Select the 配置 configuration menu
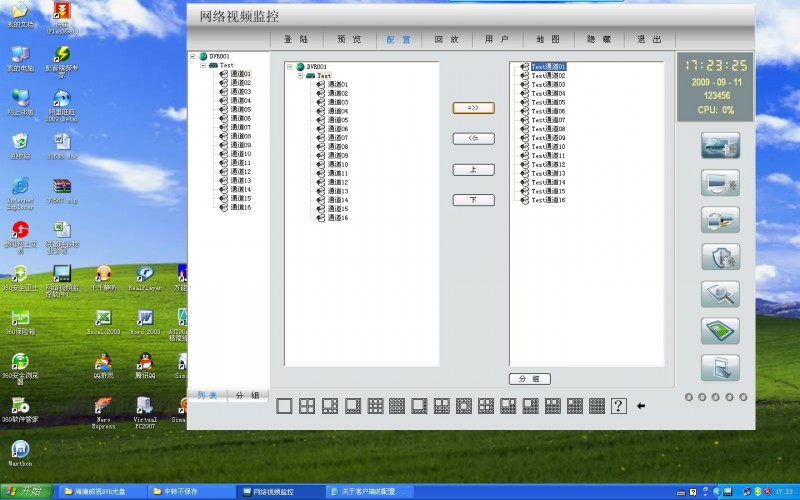The image size is (800, 500). click(398, 39)
